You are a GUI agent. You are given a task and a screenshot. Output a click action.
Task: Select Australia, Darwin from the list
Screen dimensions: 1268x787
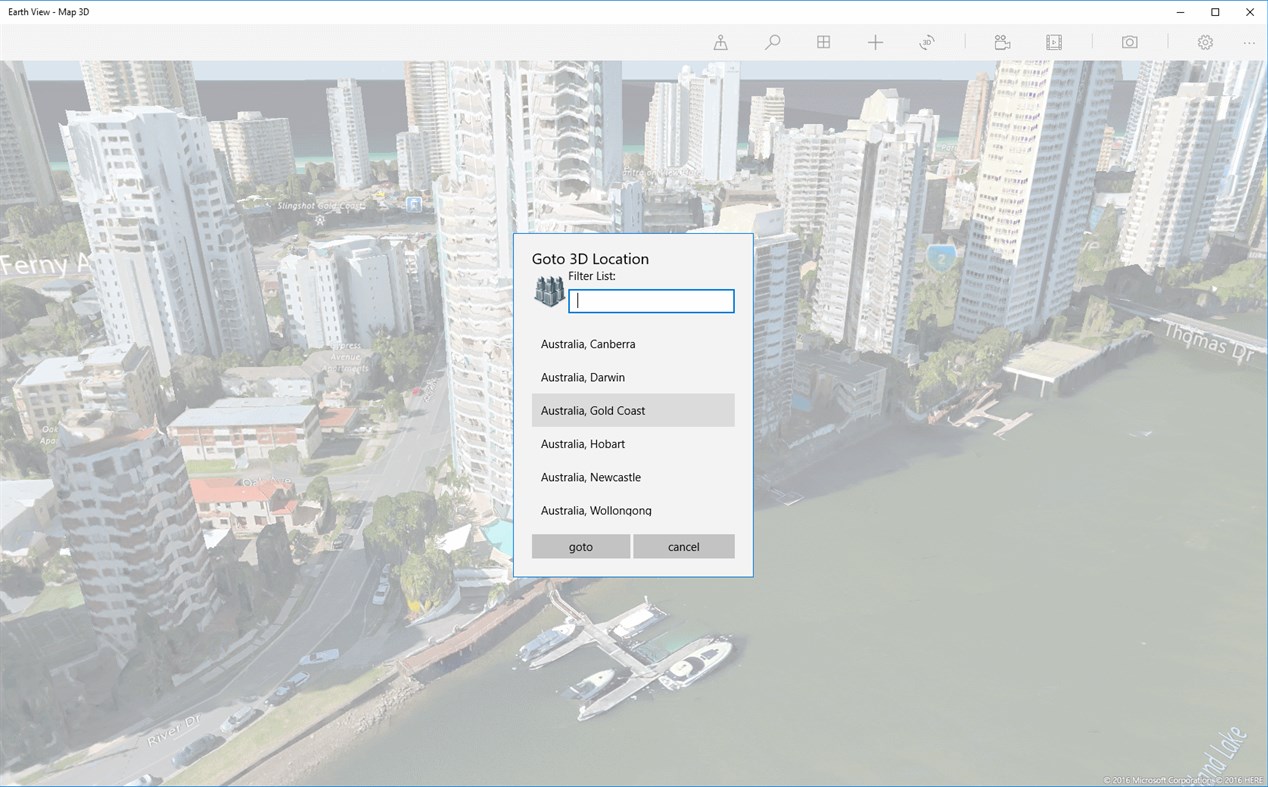point(583,377)
